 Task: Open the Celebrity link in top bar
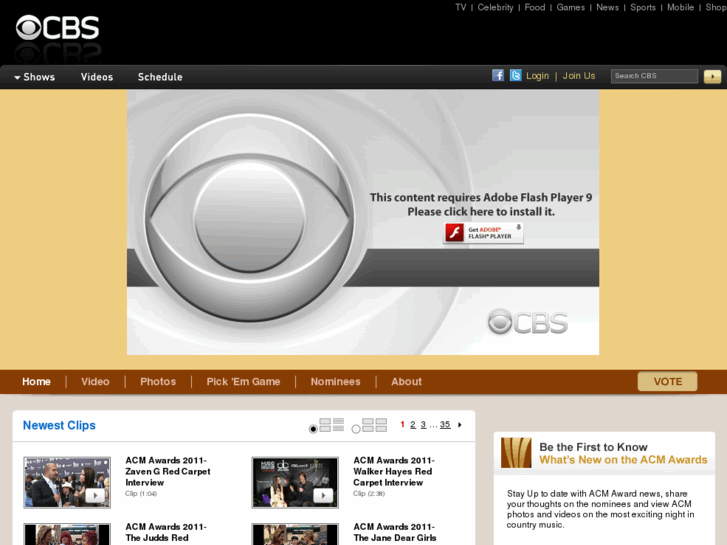(x=495, y=7)
